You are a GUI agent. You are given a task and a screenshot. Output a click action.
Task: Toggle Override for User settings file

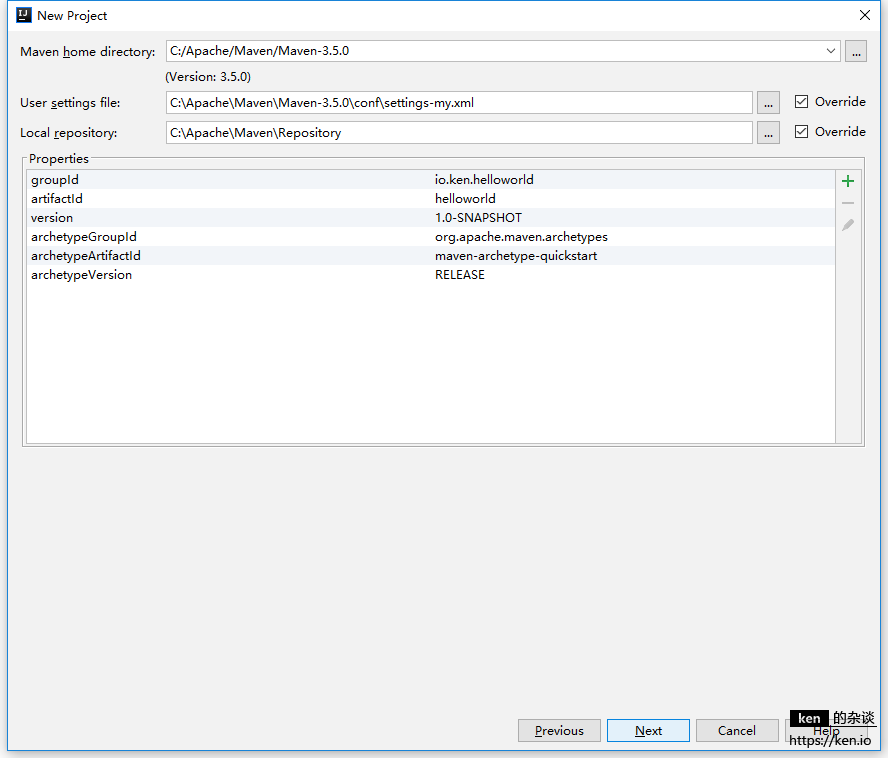tap(801, 102)
